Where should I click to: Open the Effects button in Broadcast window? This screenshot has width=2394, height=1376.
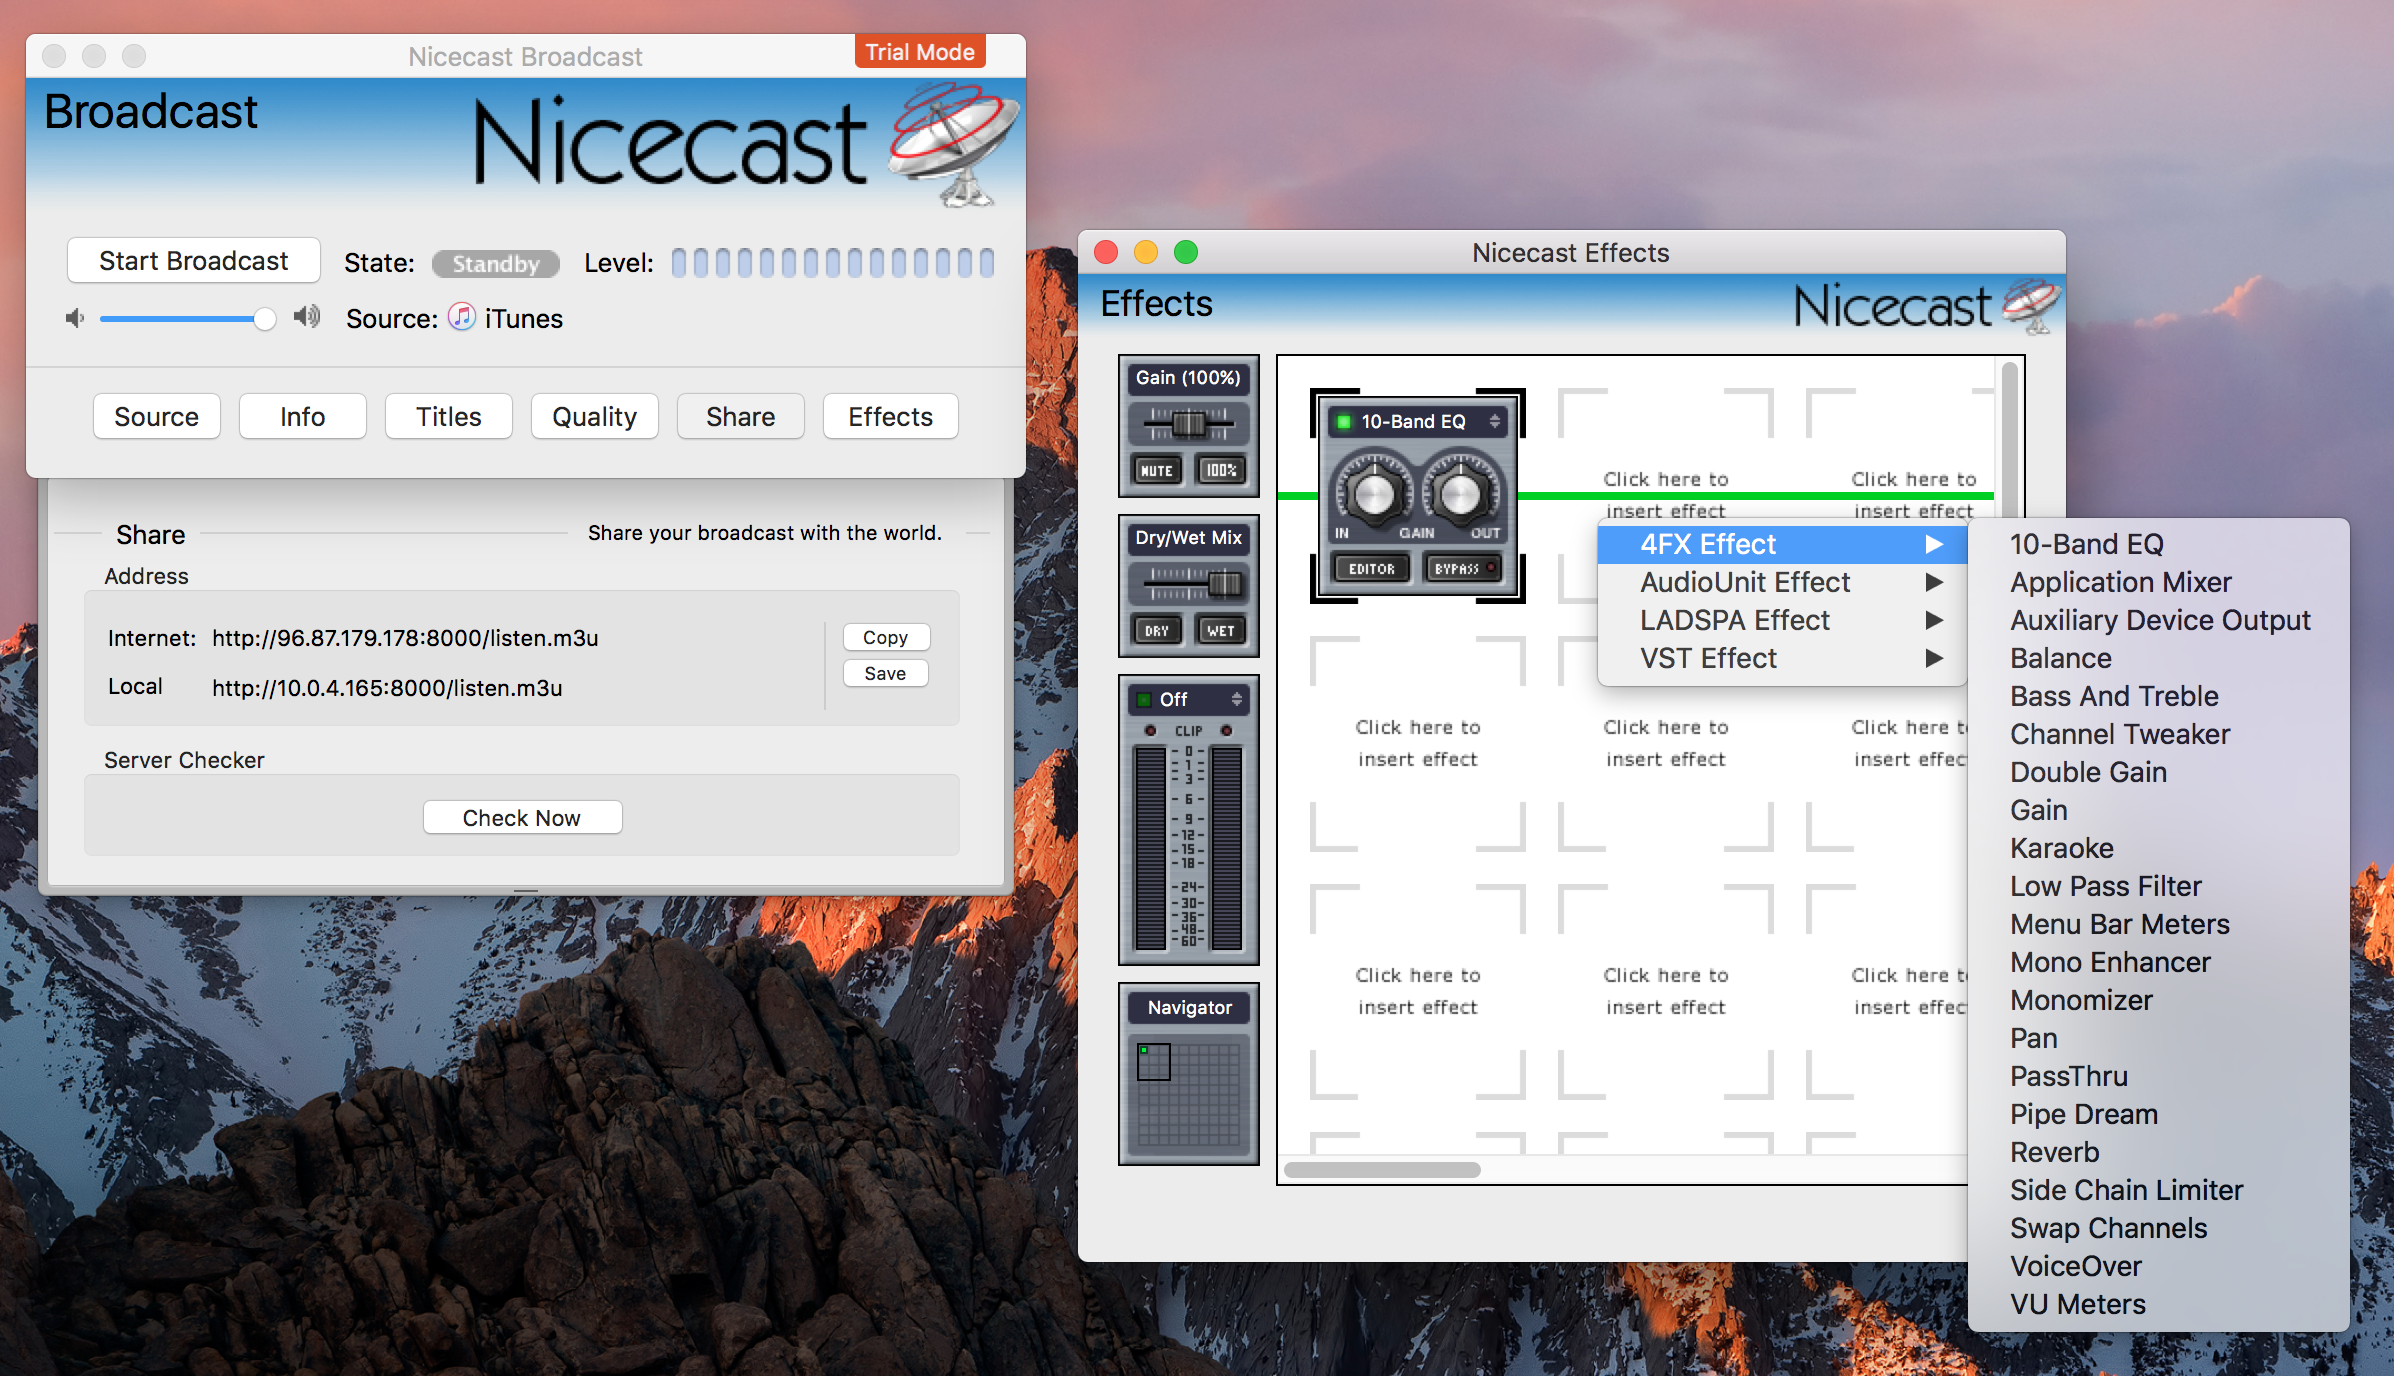click(x=890, y=417)
